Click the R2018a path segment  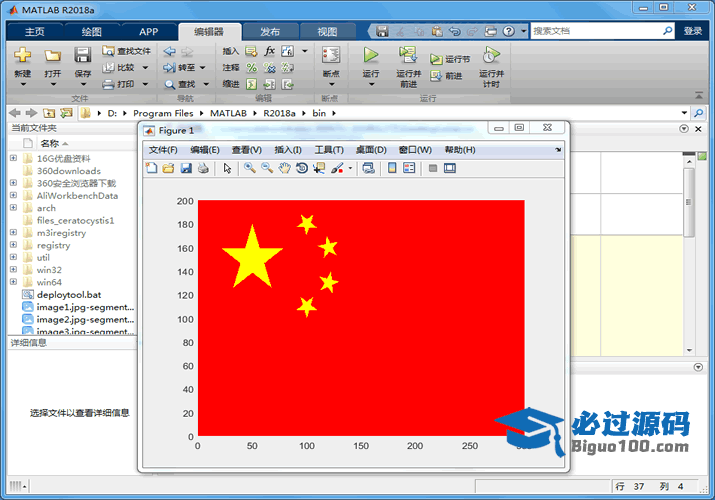(x=279, y=113)
